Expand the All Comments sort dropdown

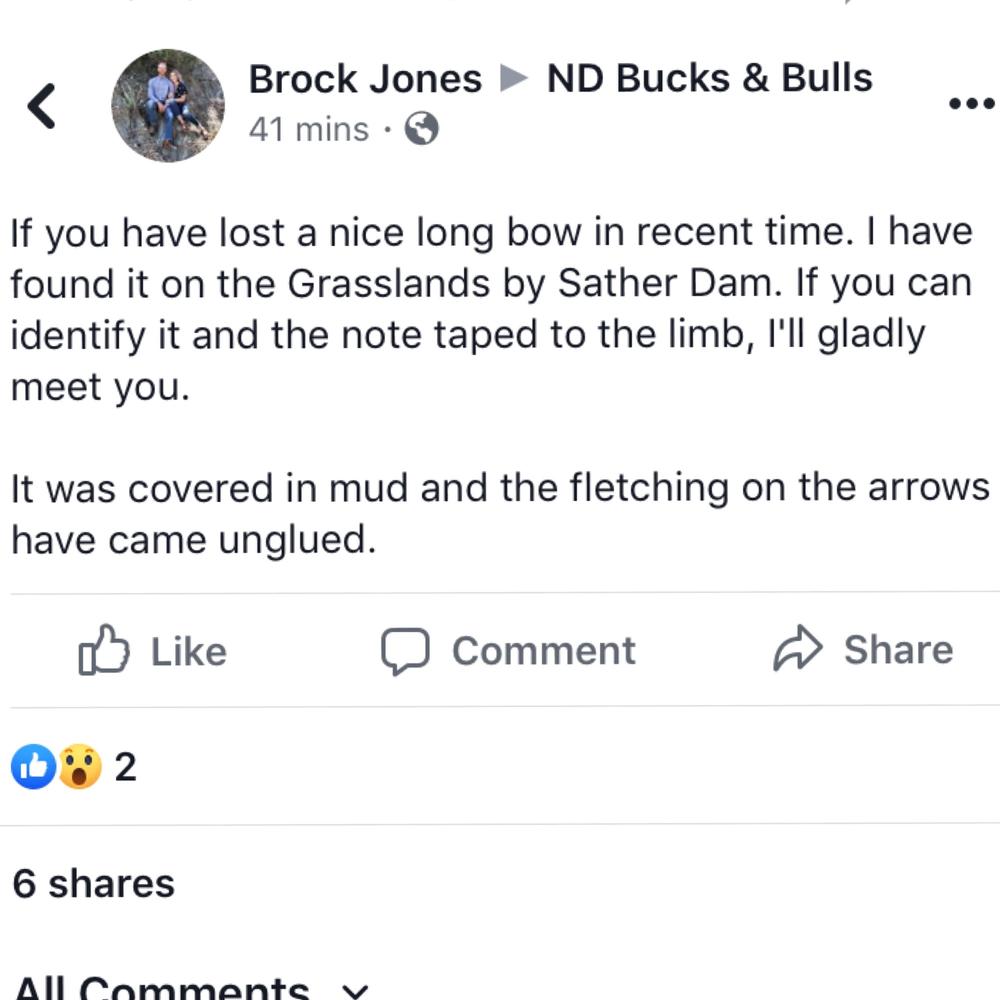coord(160,988)
